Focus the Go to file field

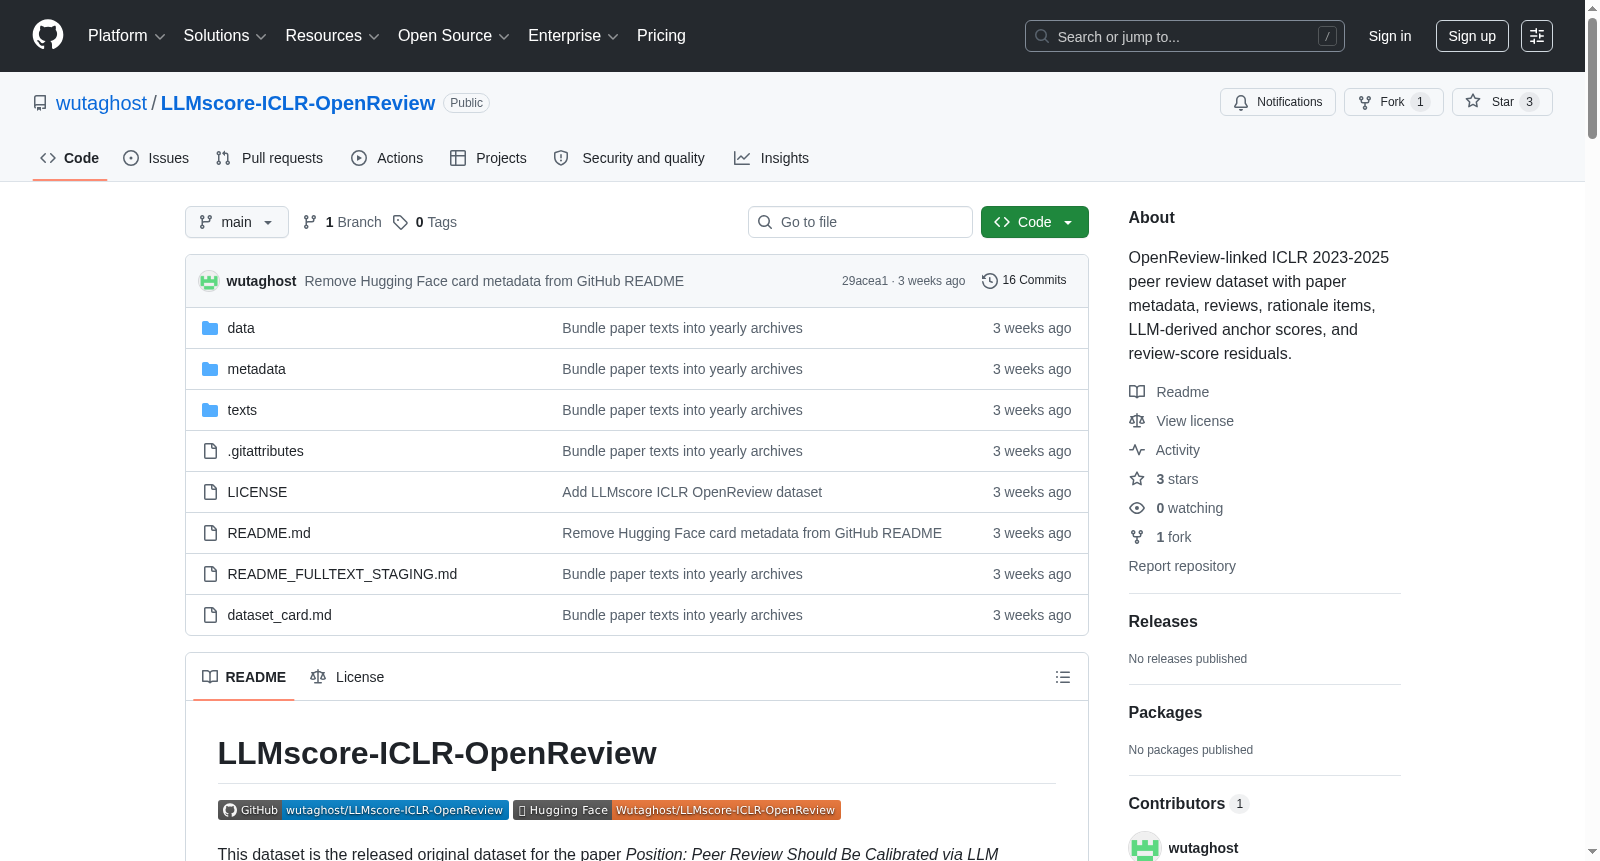[860, 222]
